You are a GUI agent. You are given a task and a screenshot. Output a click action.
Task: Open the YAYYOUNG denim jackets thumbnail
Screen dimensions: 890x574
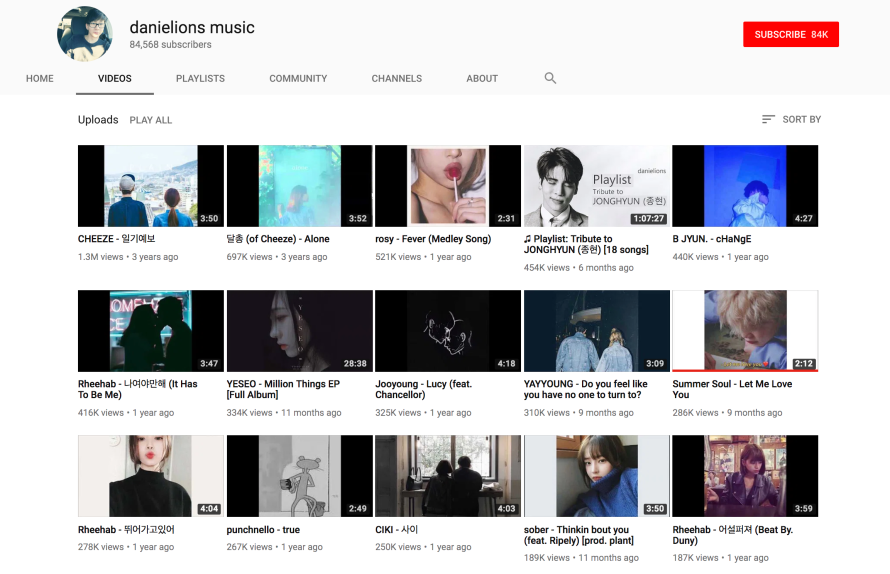pos(597,331)
